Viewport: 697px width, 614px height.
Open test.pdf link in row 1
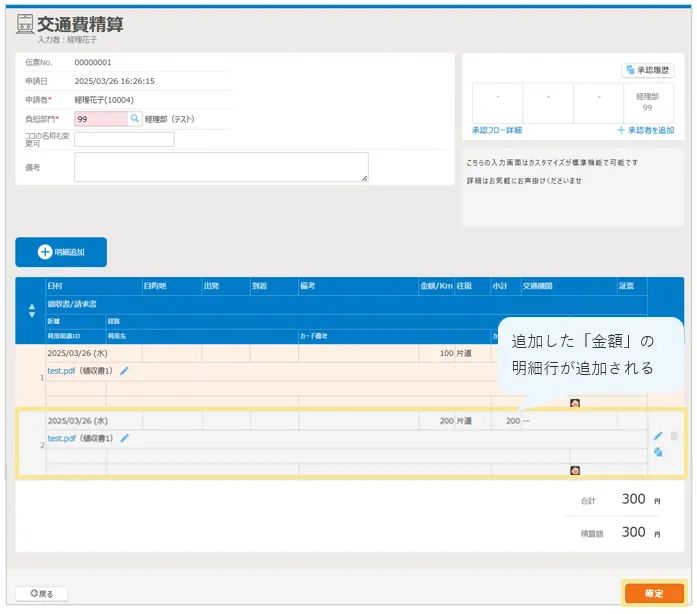coord(62,370)
